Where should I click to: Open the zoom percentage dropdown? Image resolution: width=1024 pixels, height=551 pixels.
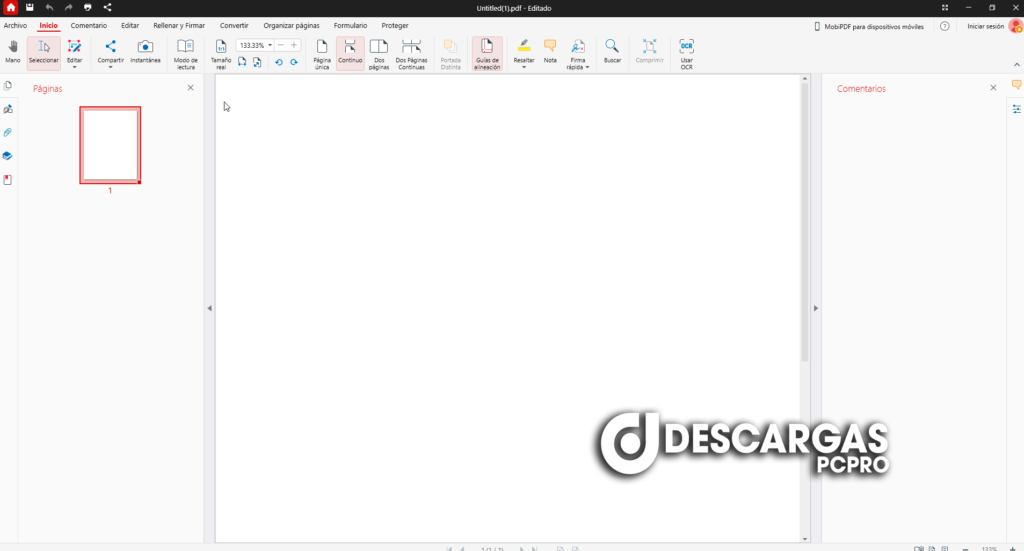270,45
